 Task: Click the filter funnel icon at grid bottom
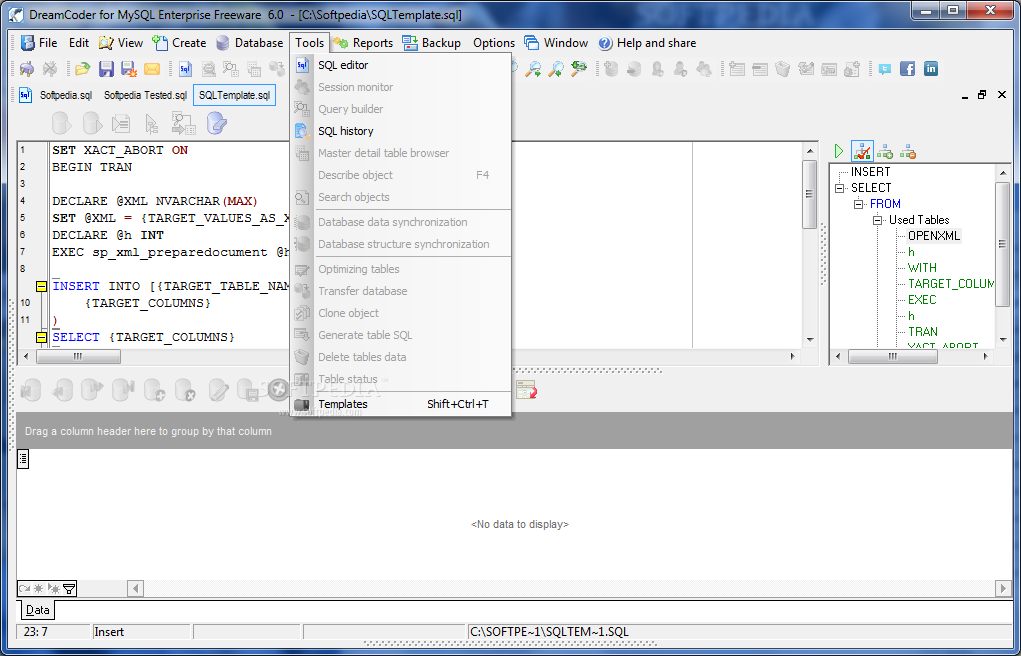(69, 588)
